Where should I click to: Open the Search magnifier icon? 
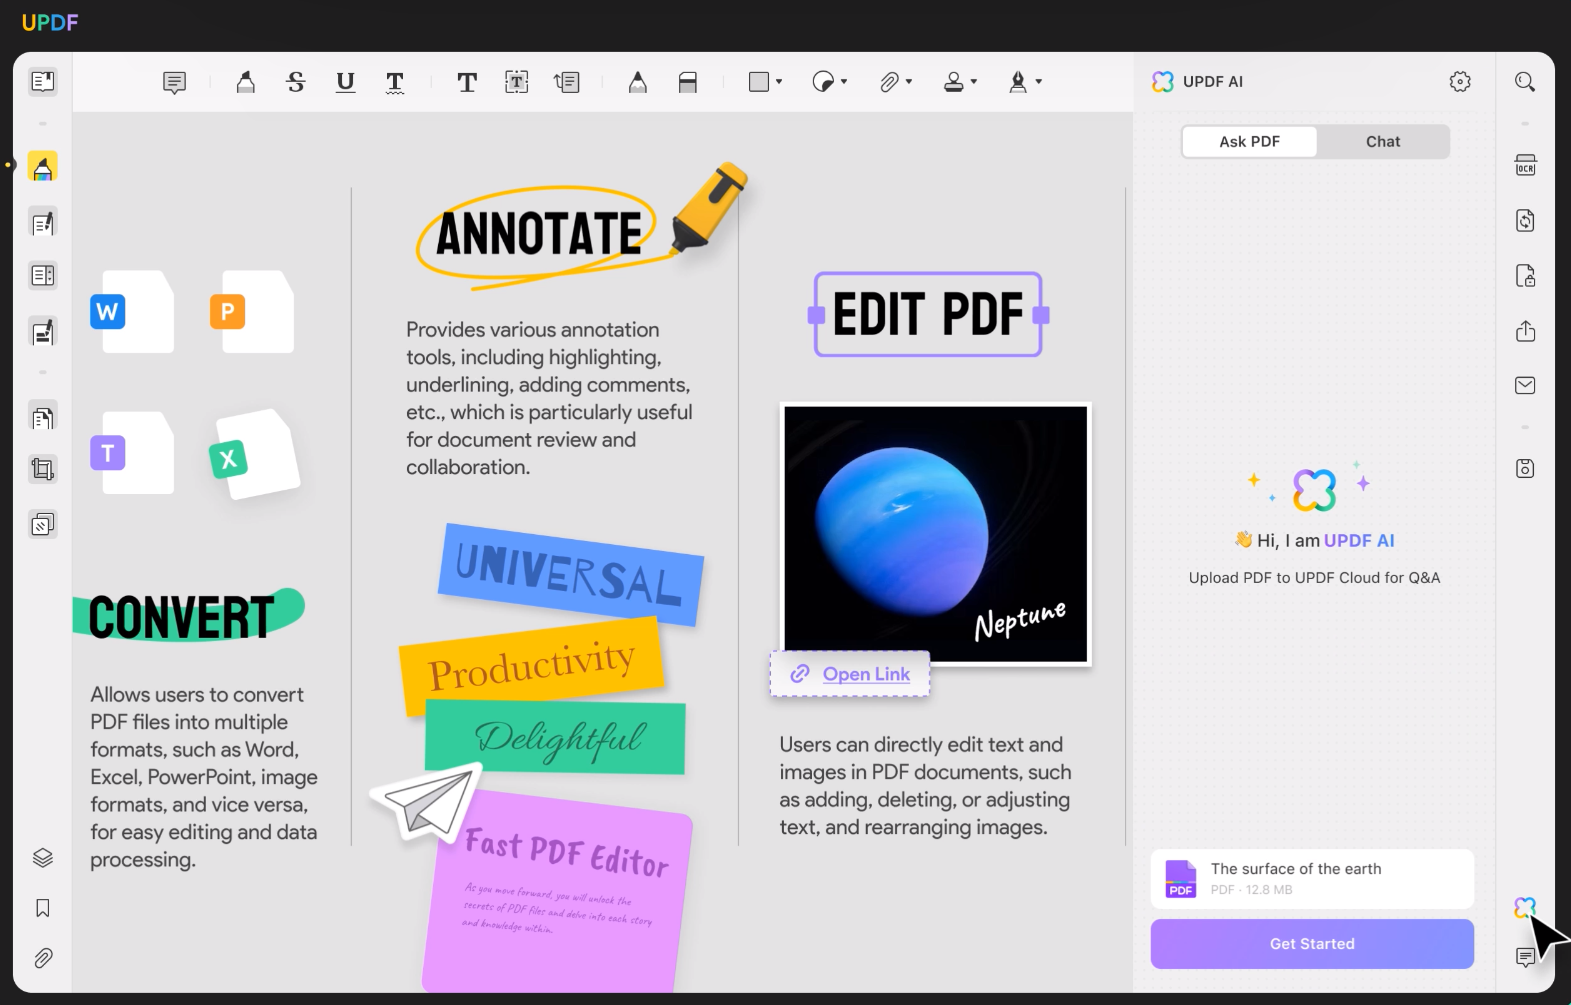click(x=1525, y=82)
